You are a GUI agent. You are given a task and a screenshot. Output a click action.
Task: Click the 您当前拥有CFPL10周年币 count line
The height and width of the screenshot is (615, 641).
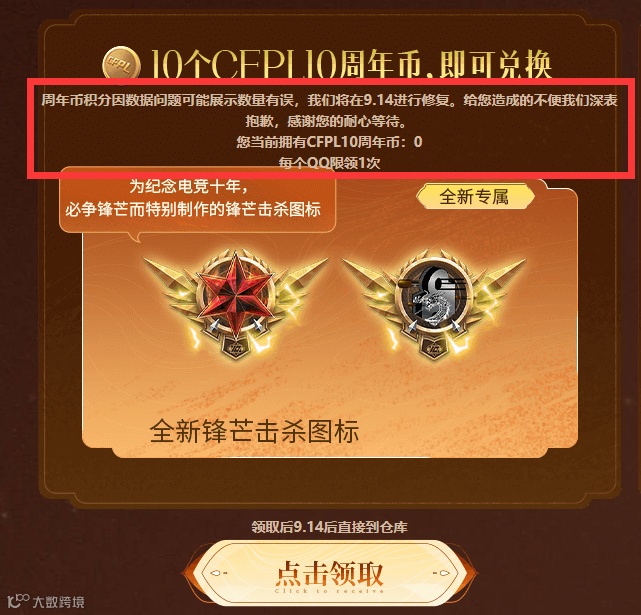[329, 142]
